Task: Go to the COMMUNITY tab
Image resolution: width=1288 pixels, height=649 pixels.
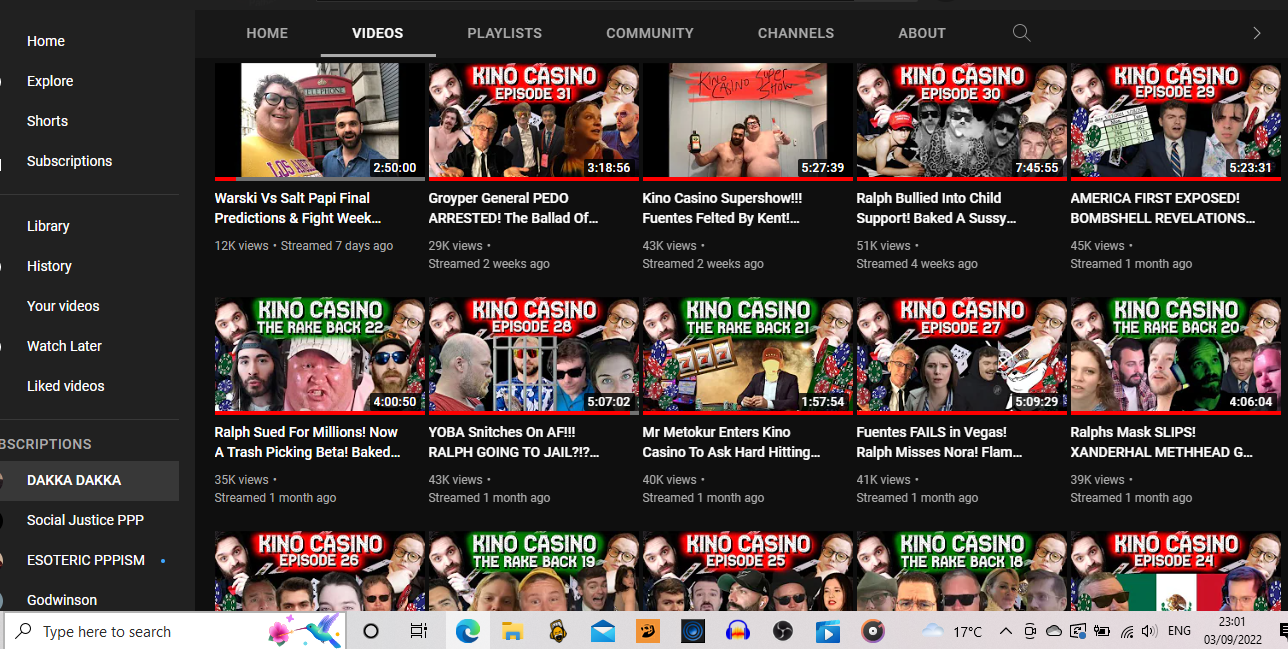Action: [650, 33]
